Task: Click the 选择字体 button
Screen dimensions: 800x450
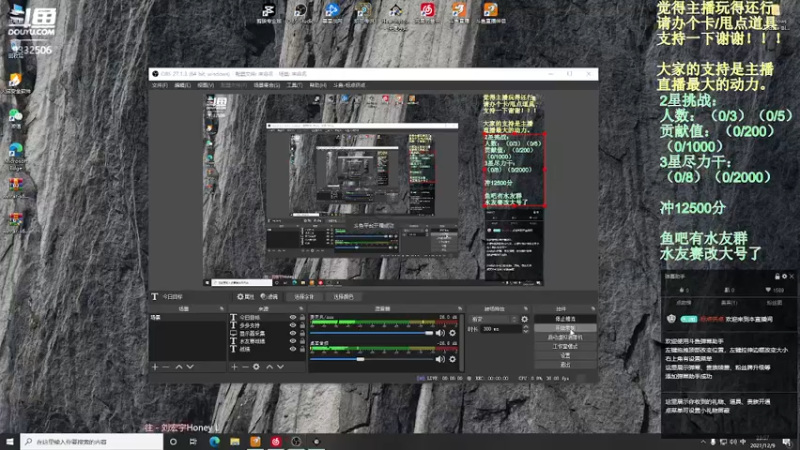Action: pos(304,296)
